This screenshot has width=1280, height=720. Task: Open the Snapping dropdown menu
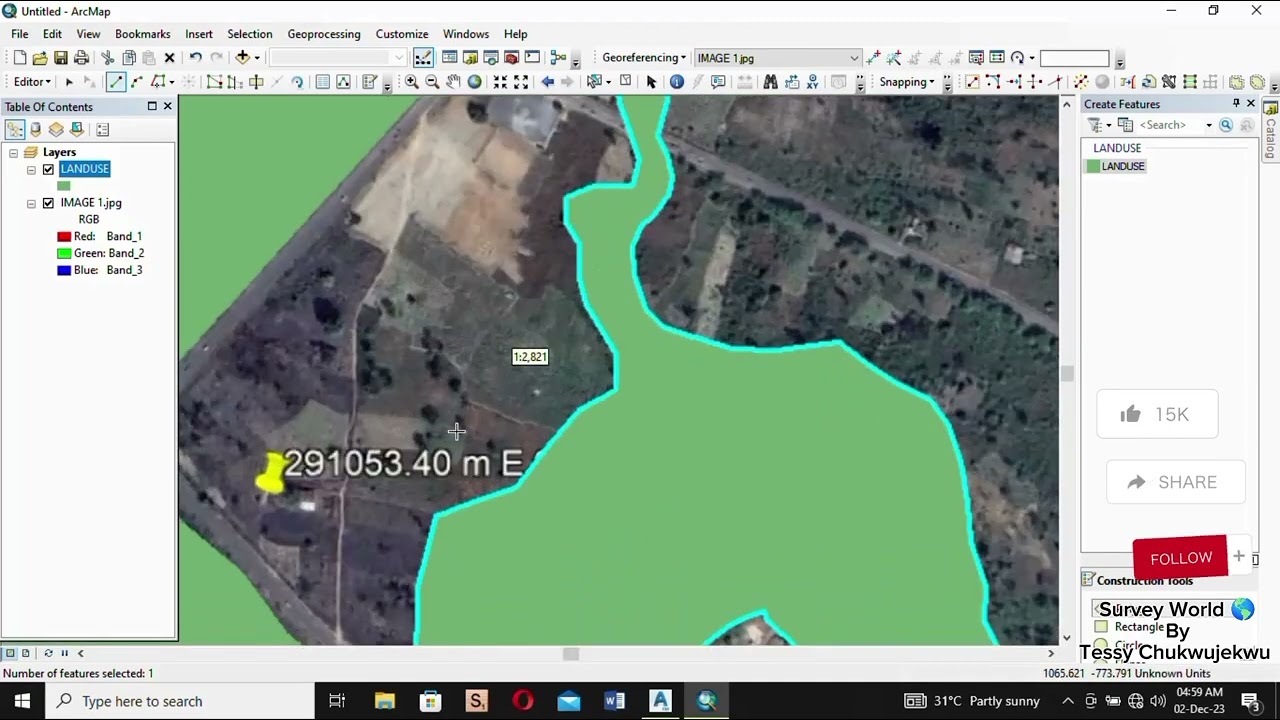tap(907, 82)
